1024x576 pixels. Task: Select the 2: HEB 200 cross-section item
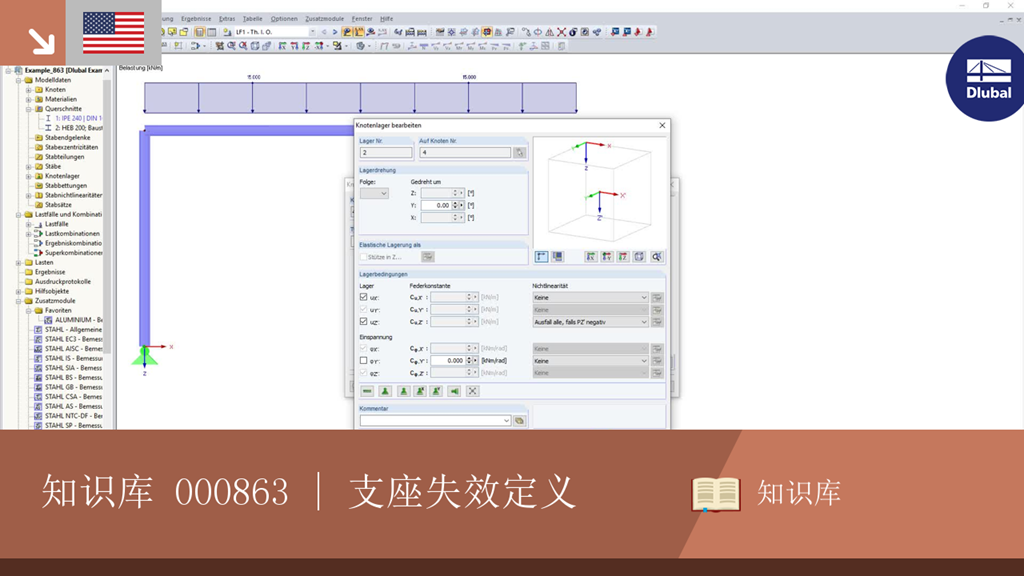click(x=78, y=128)
